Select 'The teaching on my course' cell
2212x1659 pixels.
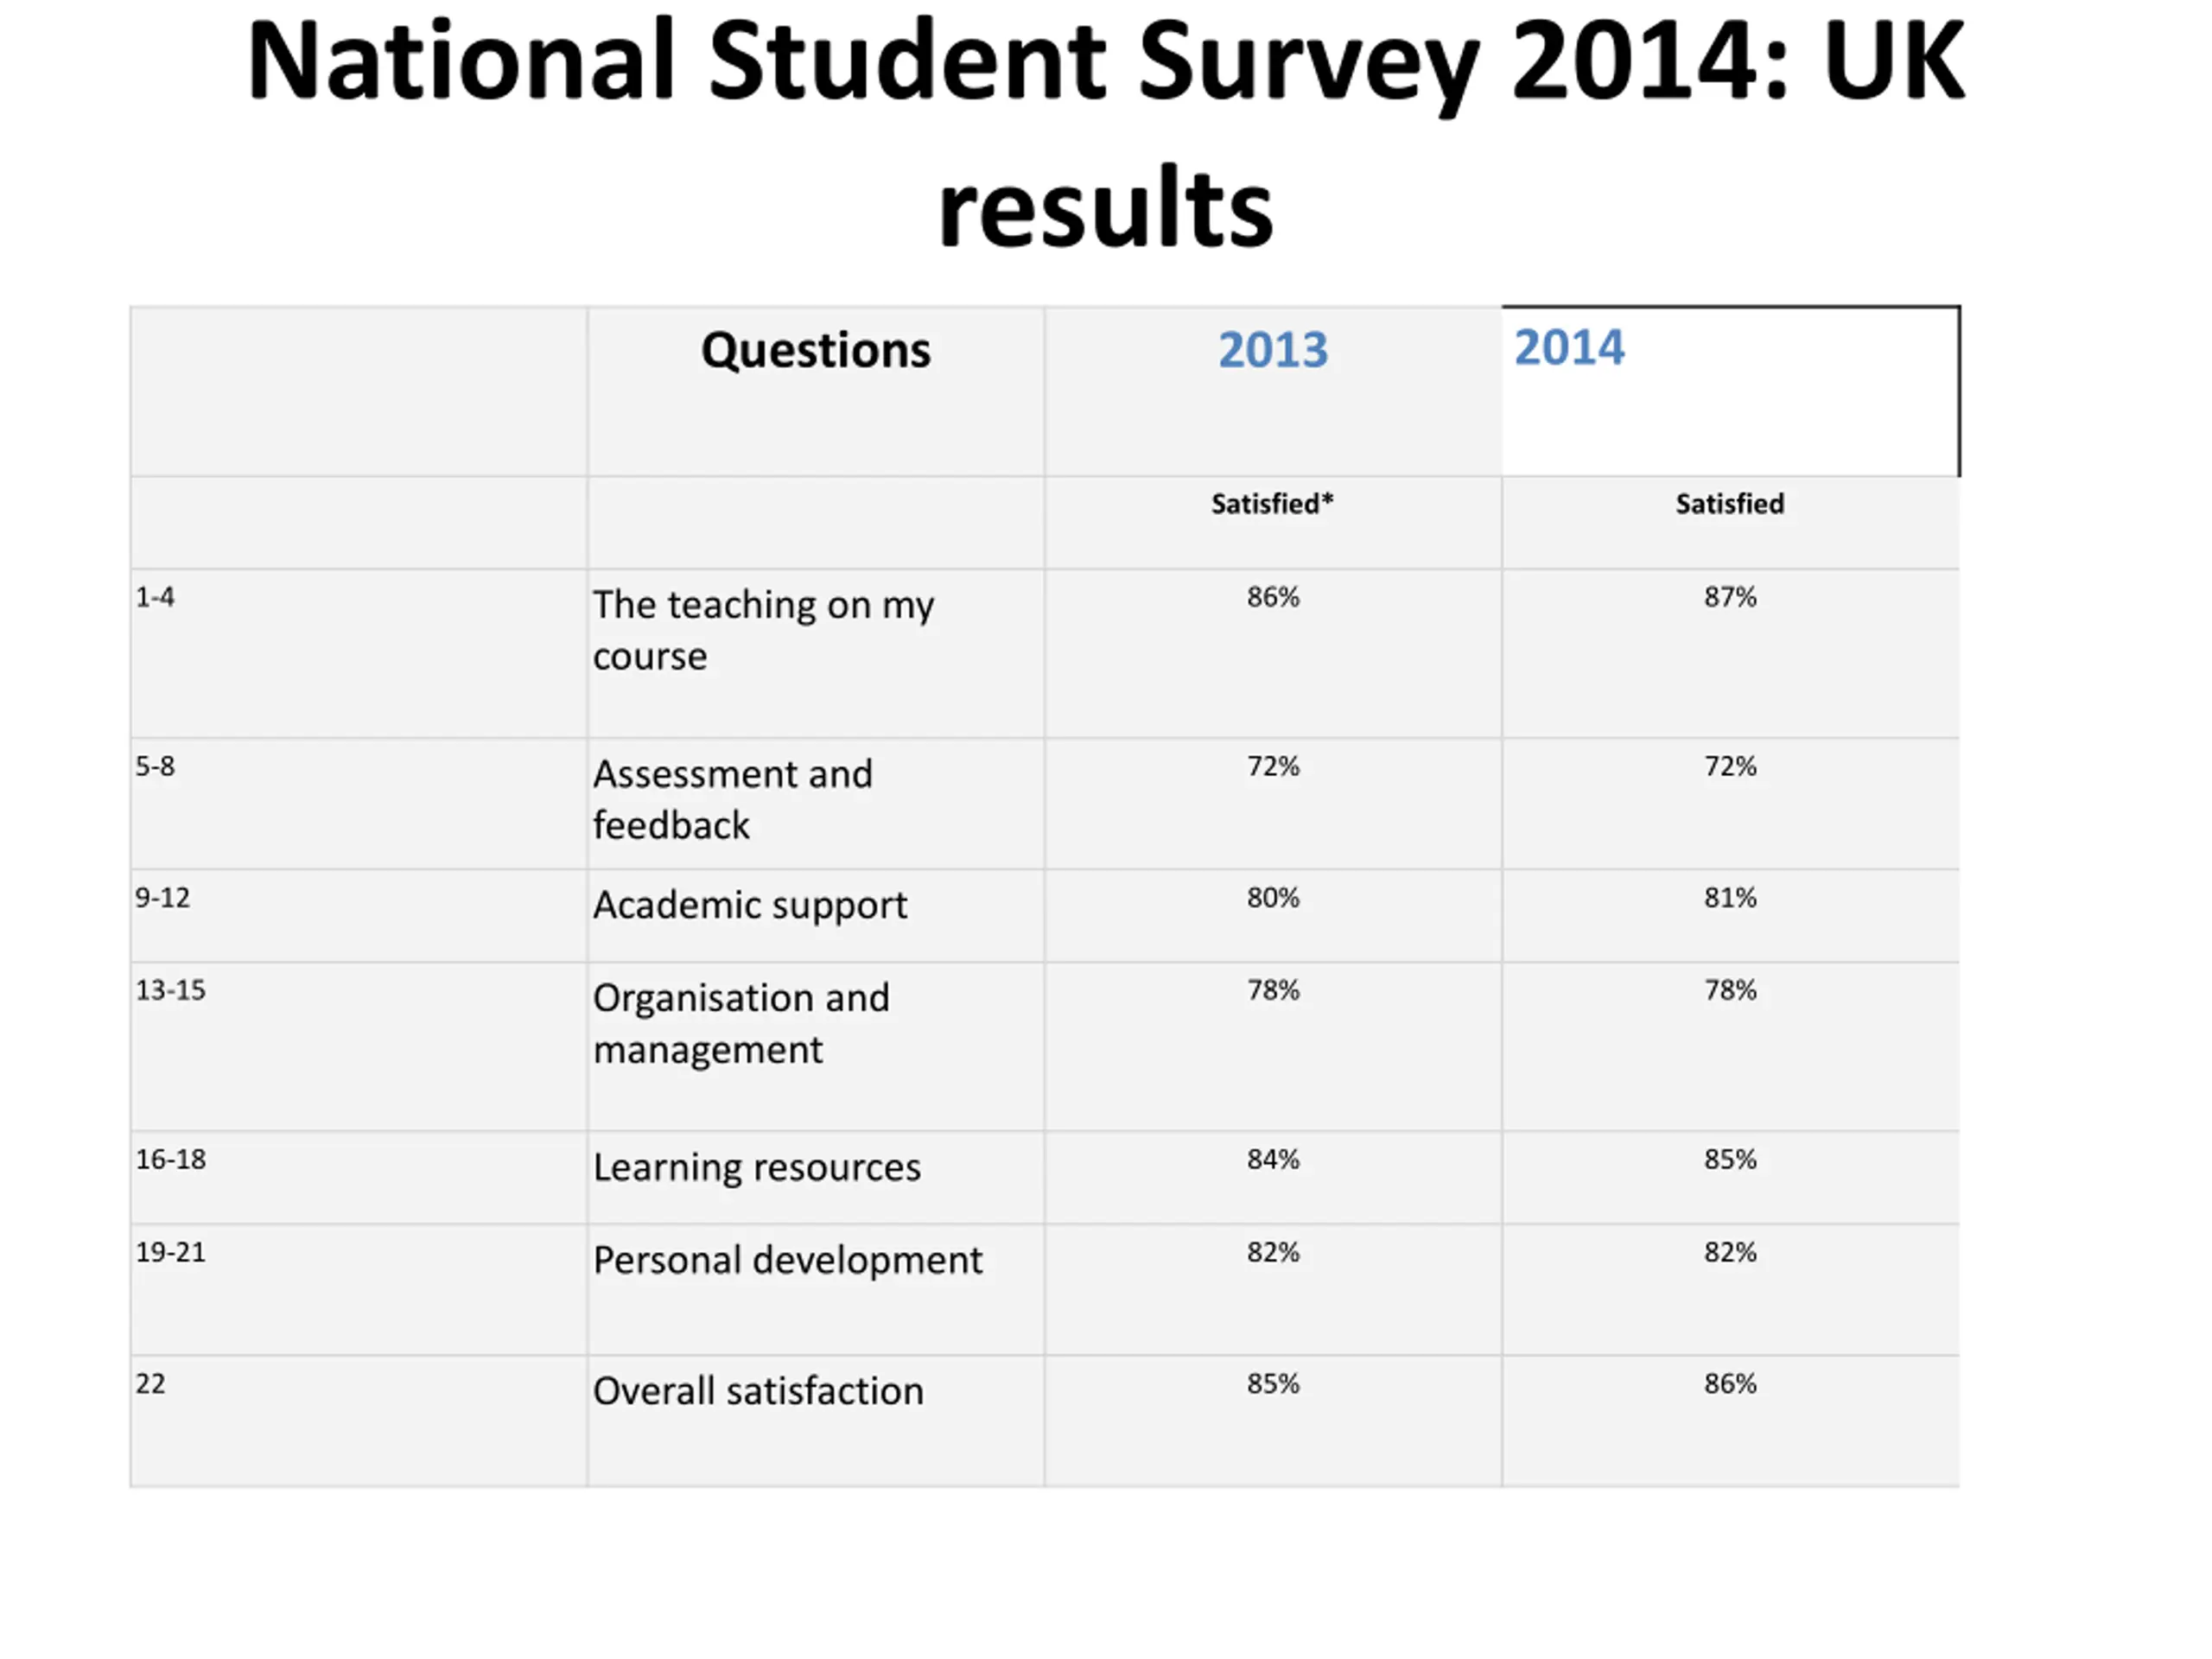coord(816,653)
